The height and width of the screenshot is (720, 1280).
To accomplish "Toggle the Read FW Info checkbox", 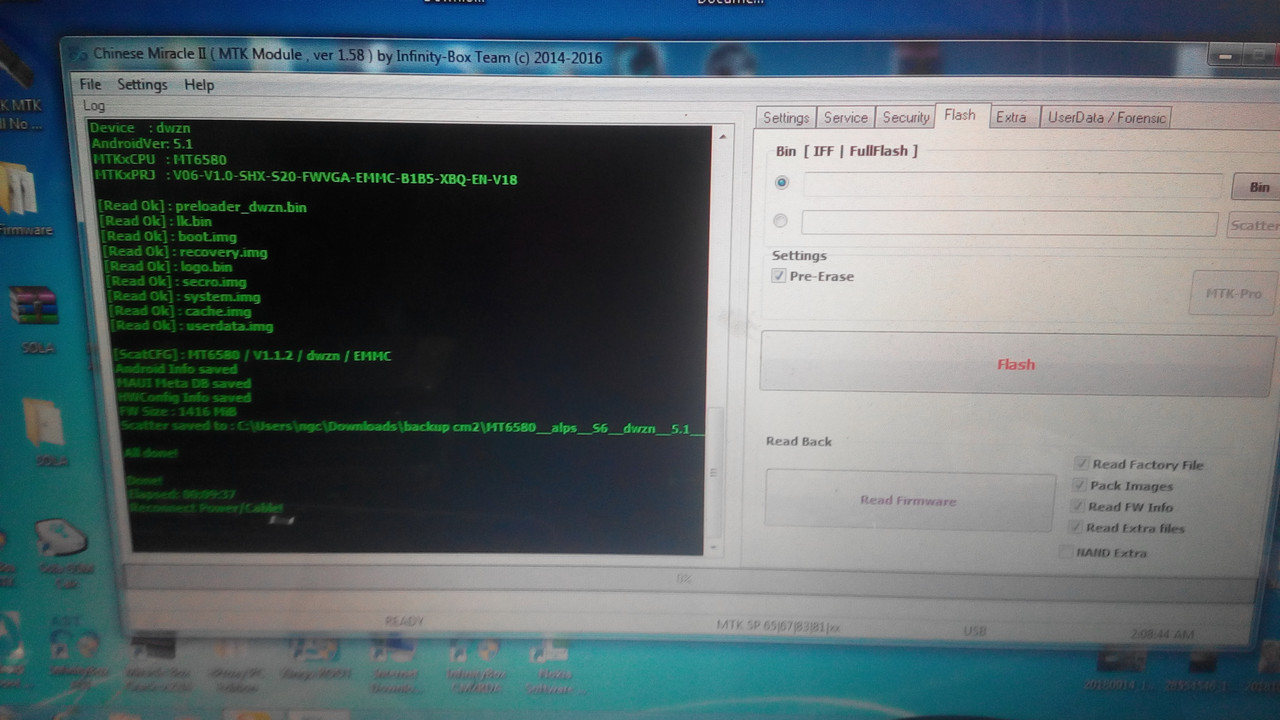I will [x=1077, y=507].
